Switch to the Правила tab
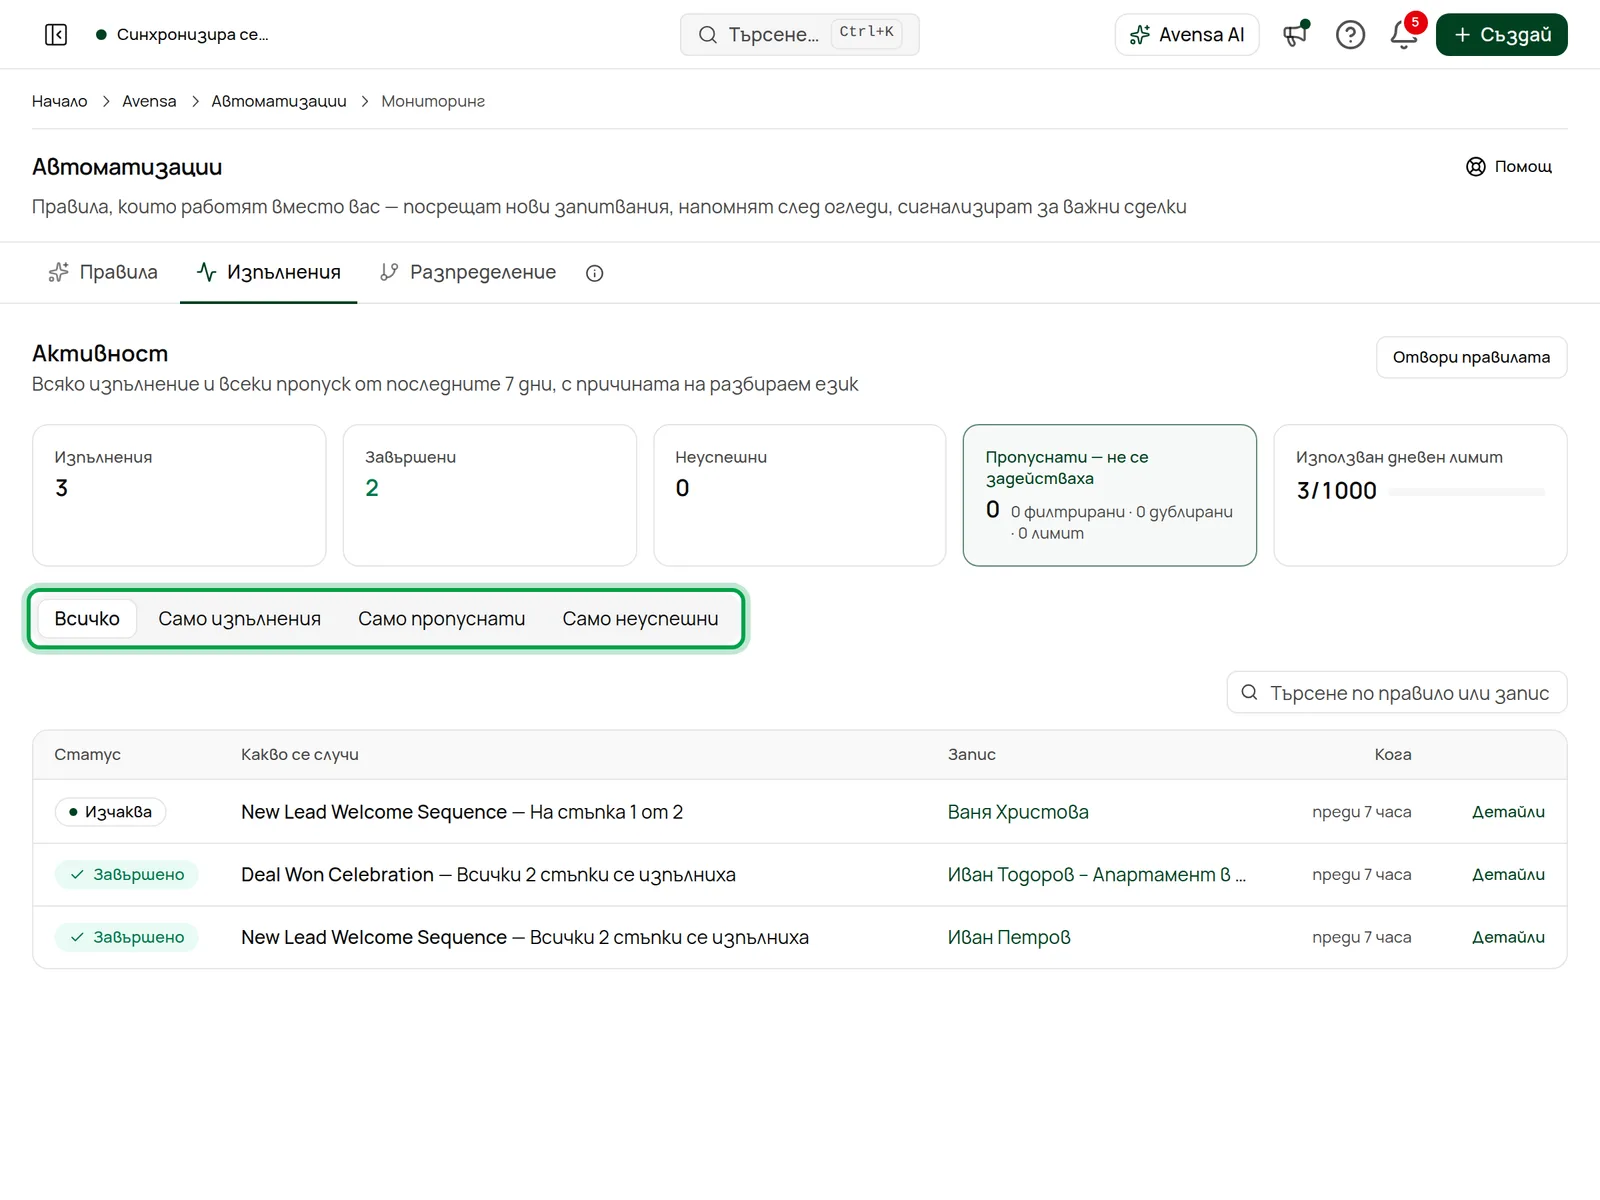The width and height of the screenshot is (1600, 1200). (x=103, y=272)
